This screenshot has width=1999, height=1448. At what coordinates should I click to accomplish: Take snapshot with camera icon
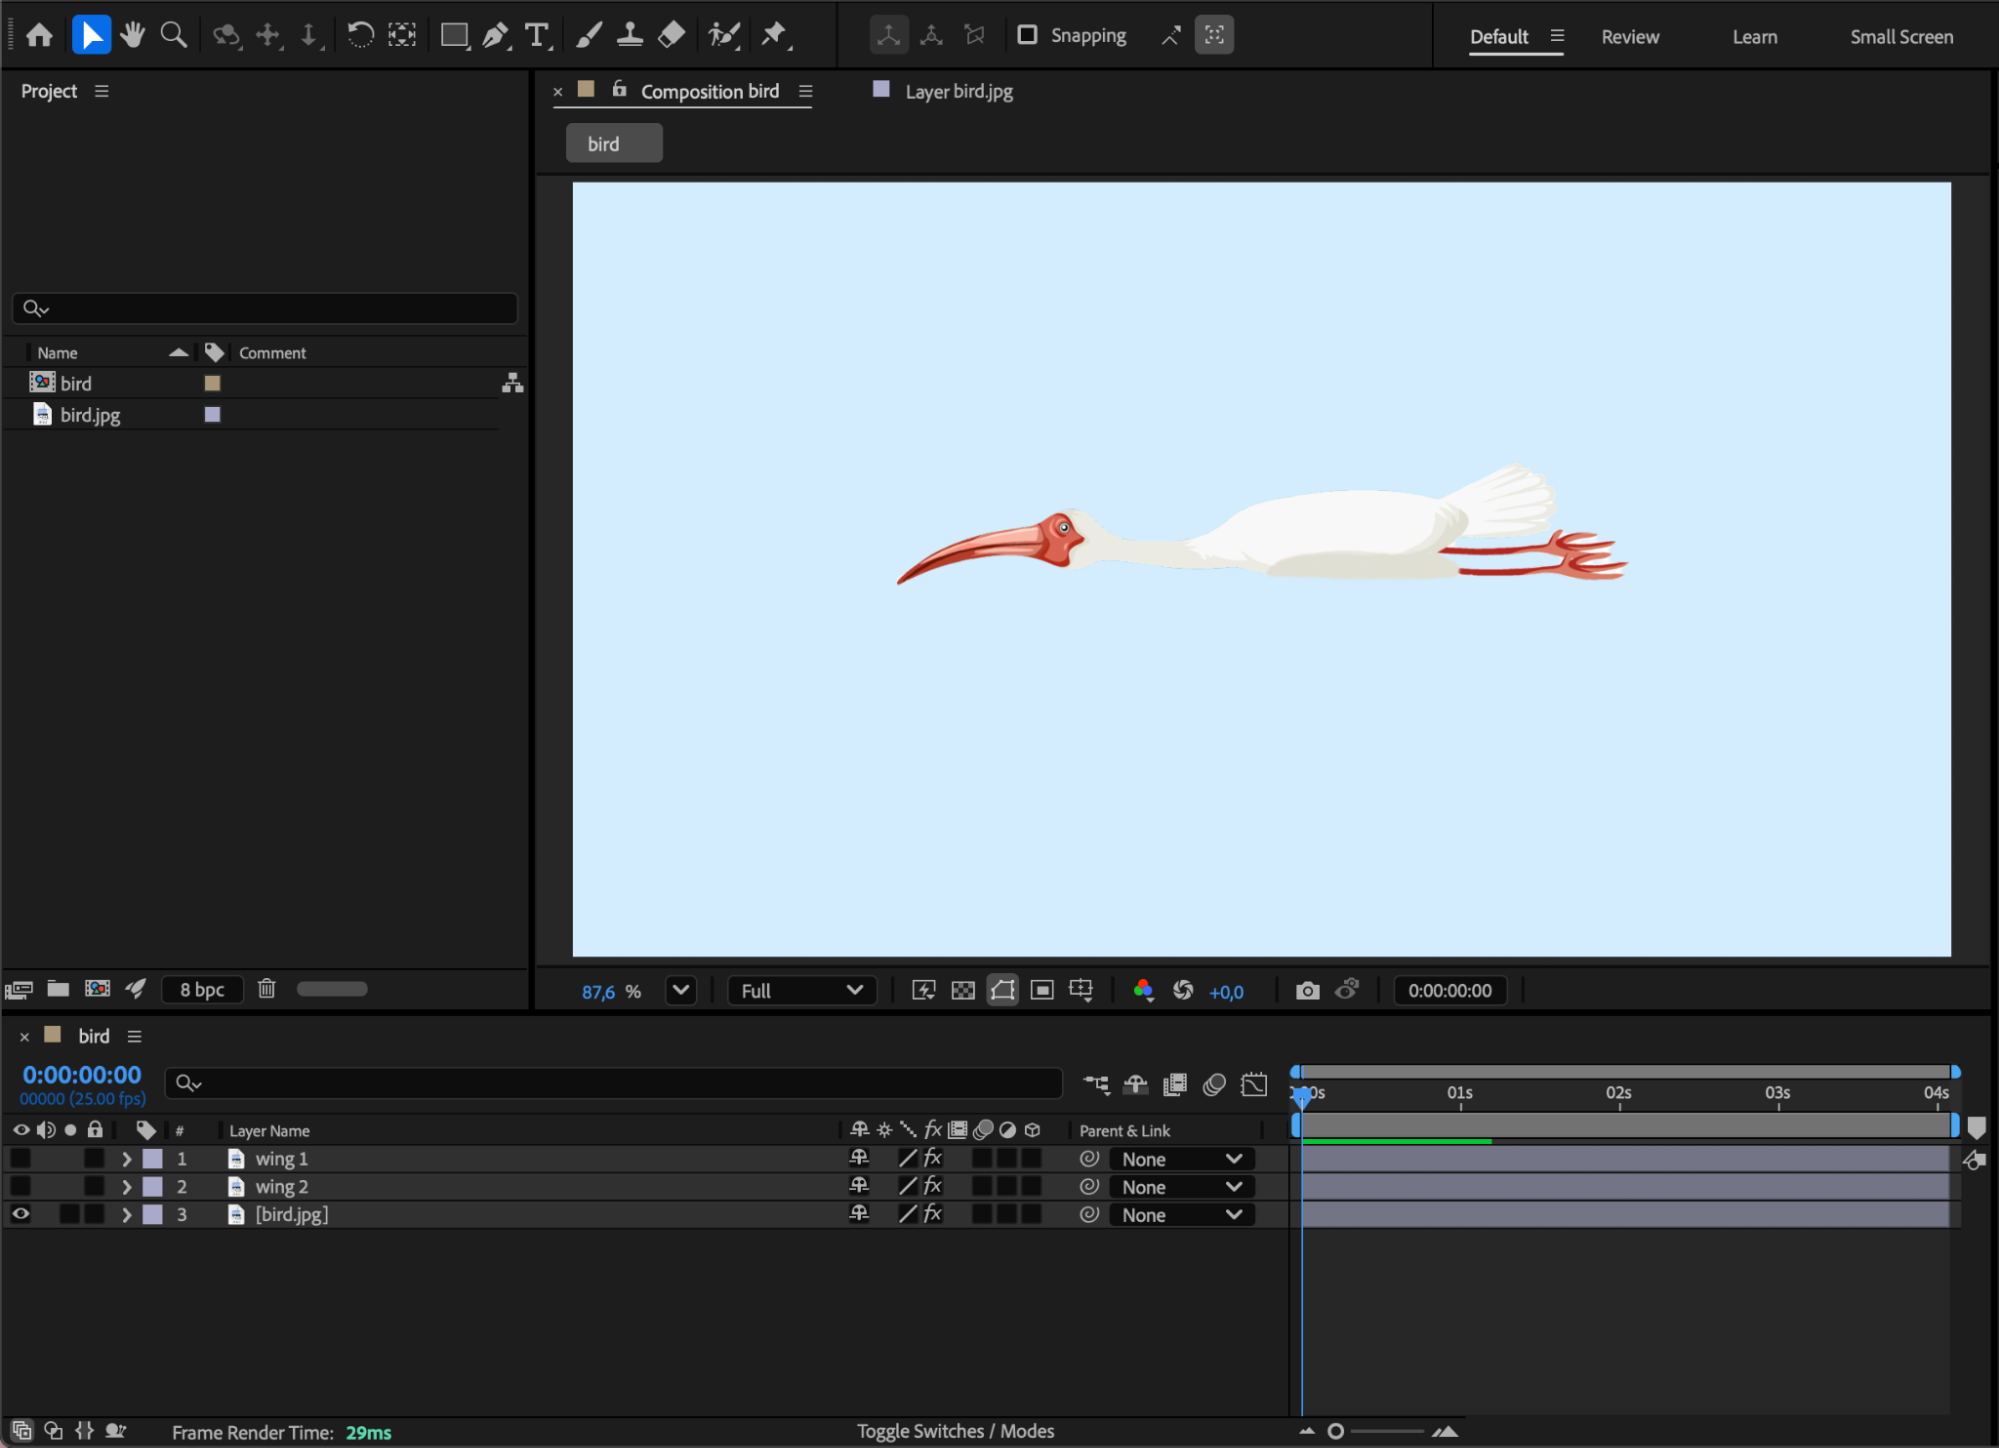(x=1307, y=990)
